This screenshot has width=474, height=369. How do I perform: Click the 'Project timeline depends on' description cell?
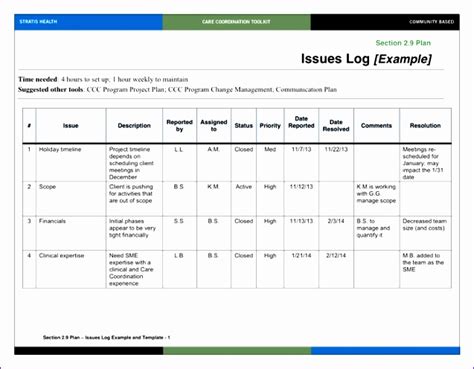click(x=134, y=163)
